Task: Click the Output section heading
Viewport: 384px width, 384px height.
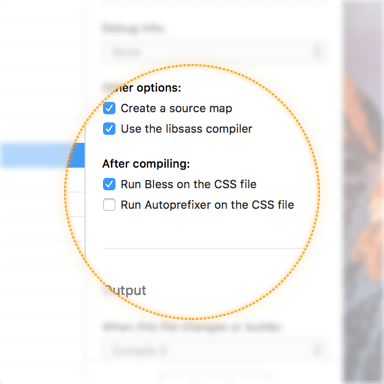Action: point(125,290)
